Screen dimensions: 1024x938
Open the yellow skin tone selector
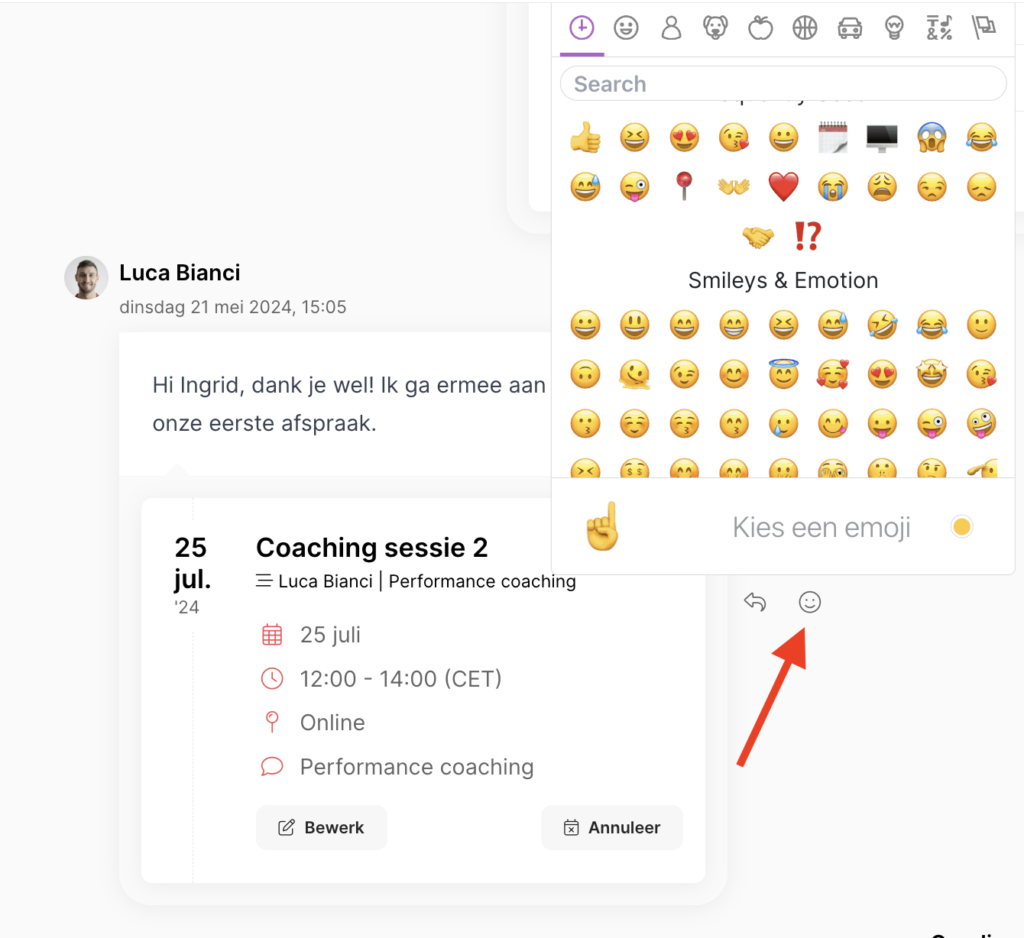click(962, 526)
